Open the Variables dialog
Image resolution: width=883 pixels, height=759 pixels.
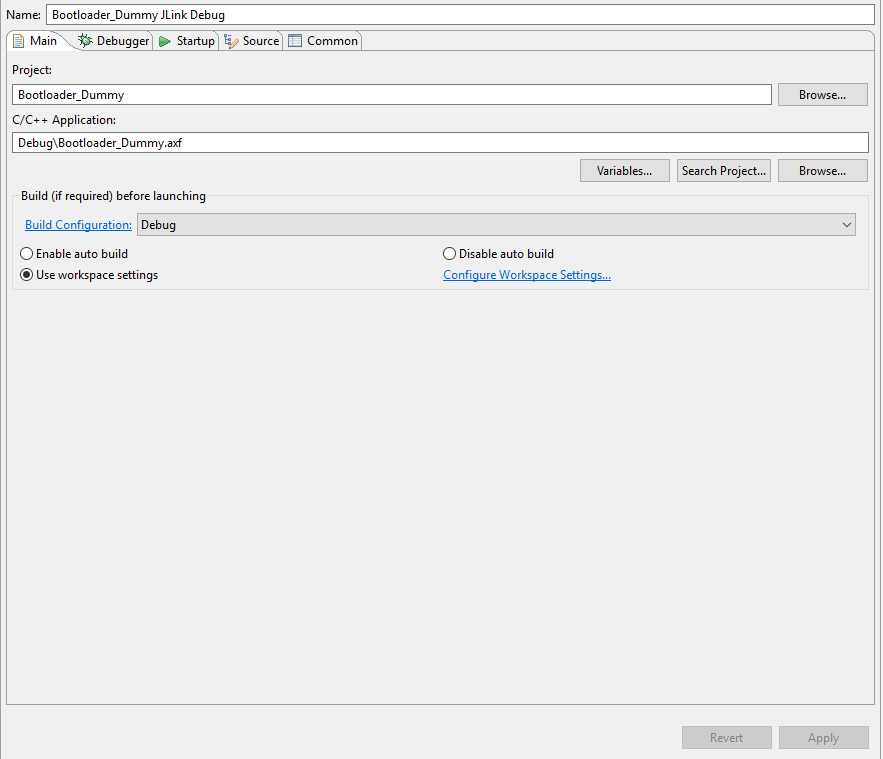pyautogui.click(x=625, y=171)
